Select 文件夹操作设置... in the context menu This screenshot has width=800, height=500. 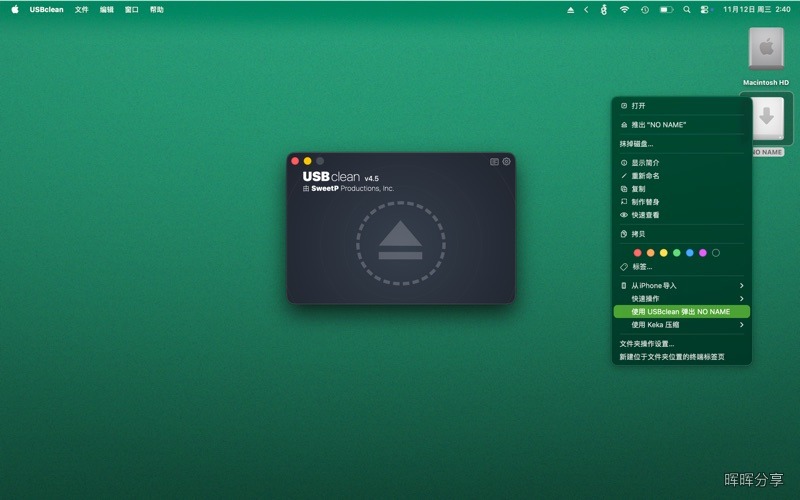[682, 343]
